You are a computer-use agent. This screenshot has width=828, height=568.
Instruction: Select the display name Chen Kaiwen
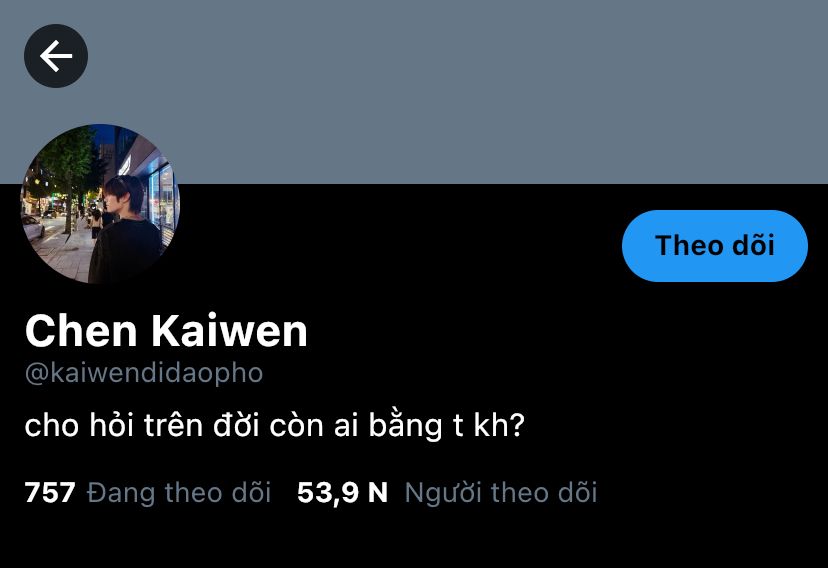pos(166,331)
